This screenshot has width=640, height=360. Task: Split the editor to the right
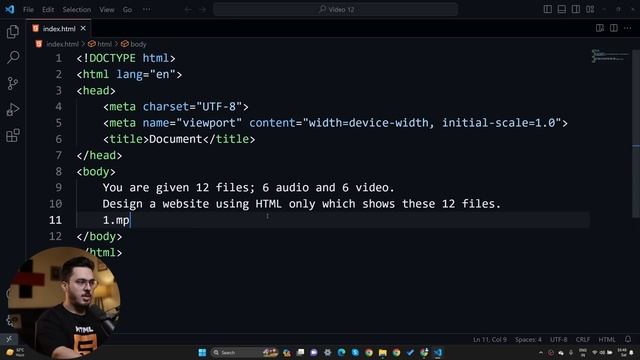613,28
